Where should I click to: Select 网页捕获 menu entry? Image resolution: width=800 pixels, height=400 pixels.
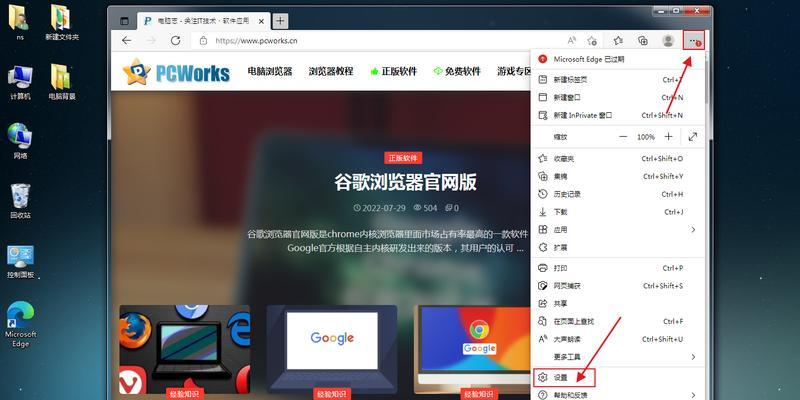617,286
